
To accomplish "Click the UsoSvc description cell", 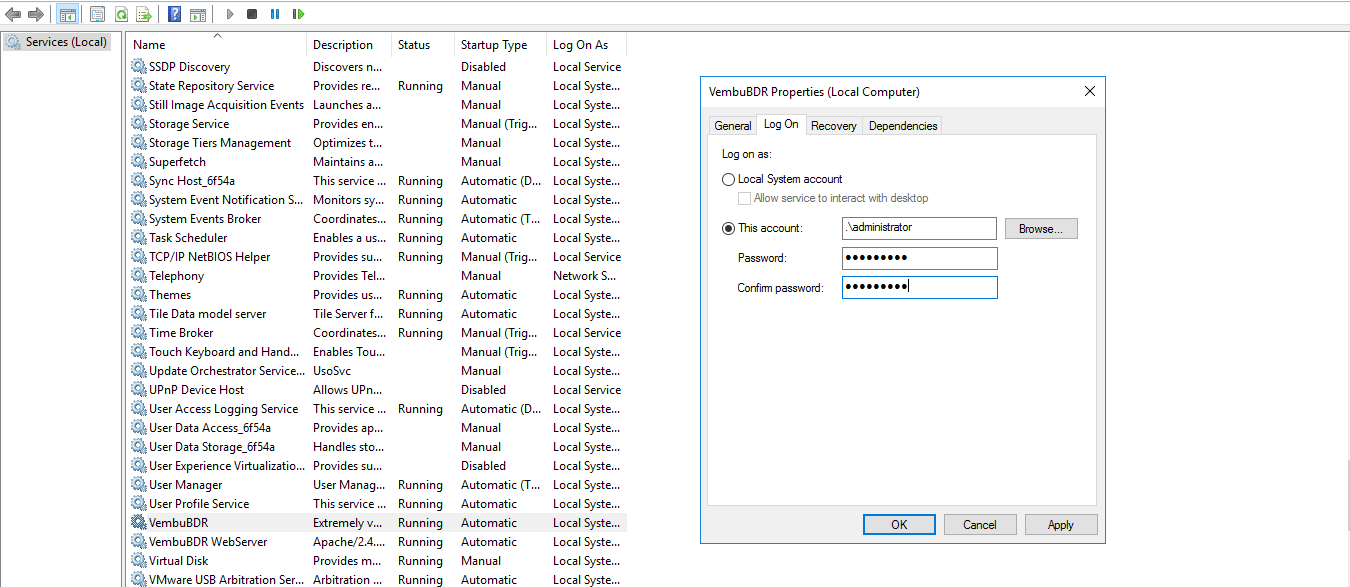I will pos(332,371).
